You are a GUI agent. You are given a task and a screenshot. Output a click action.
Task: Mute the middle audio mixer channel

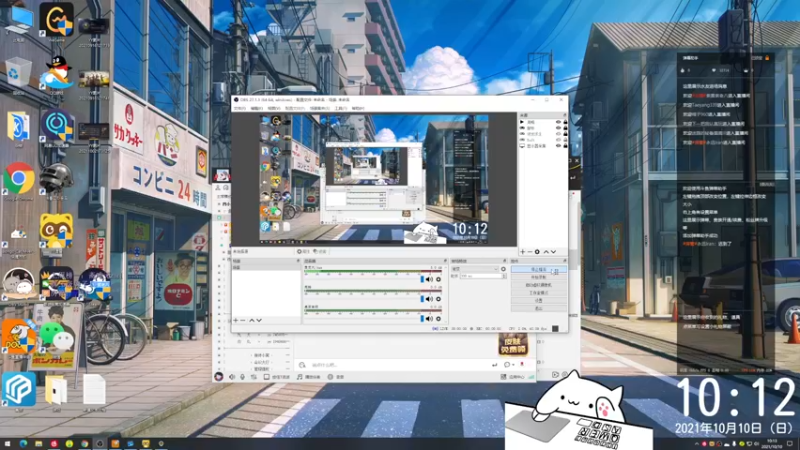(429, 299)
